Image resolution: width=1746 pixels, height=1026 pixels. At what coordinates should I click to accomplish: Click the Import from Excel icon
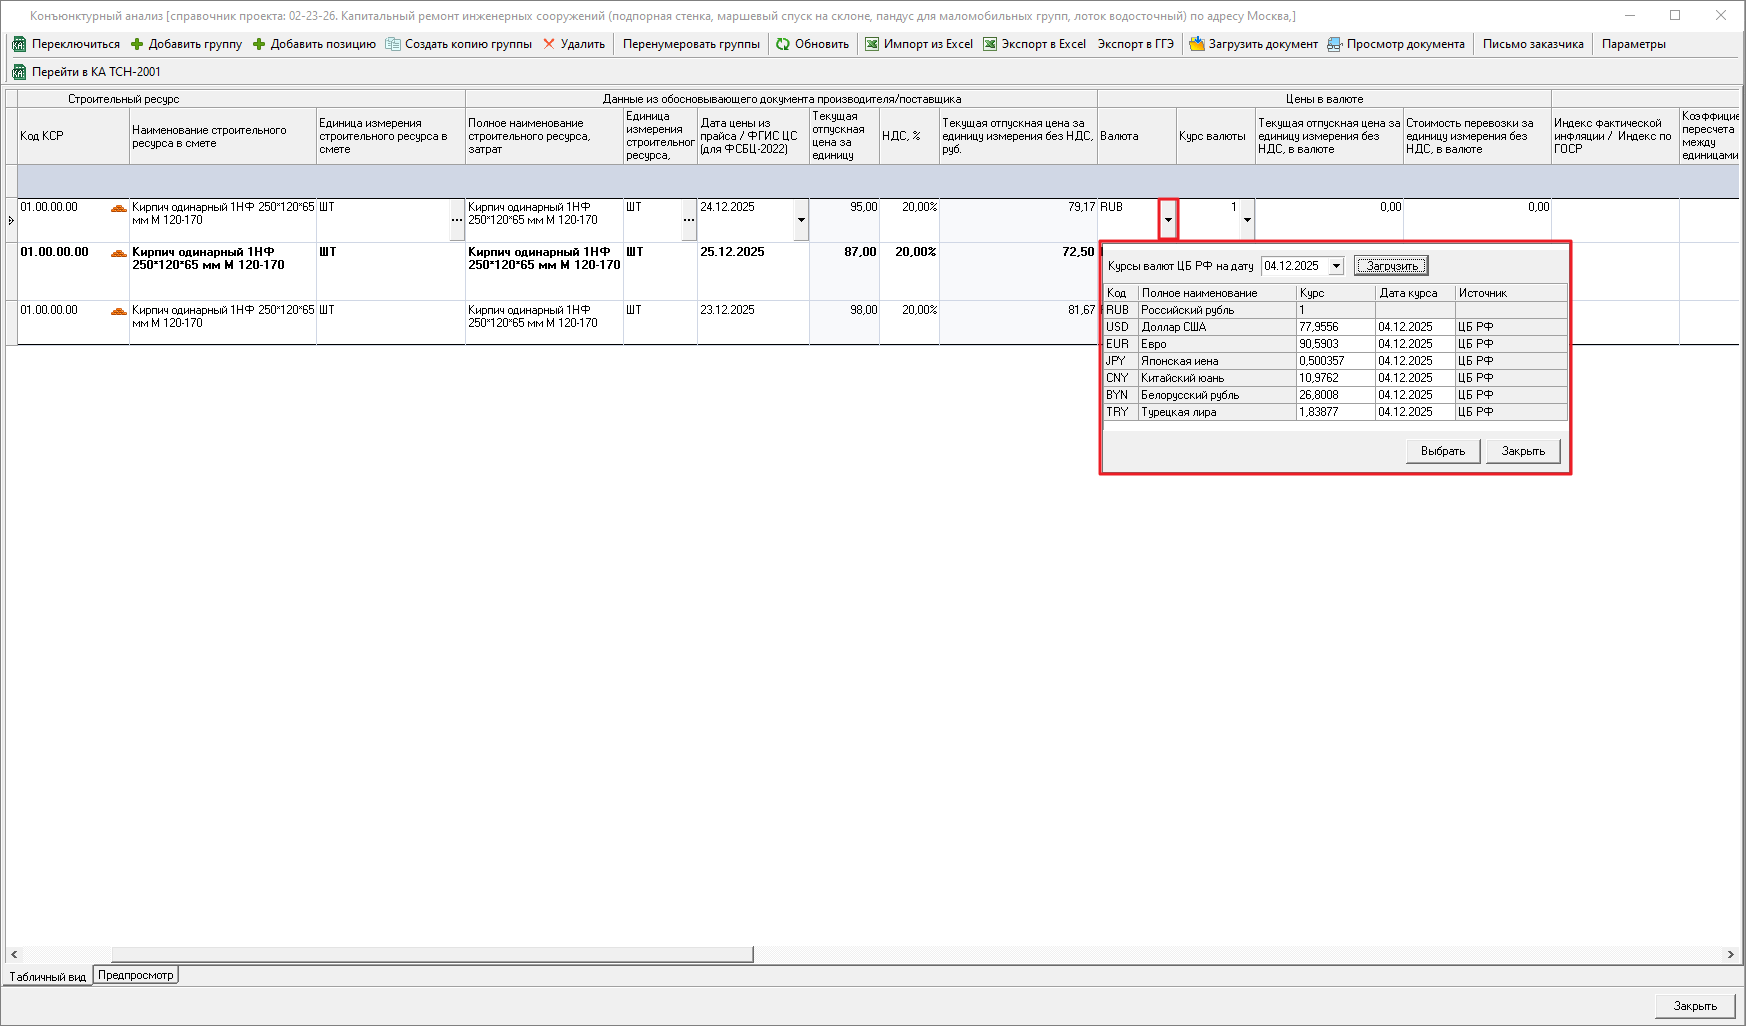(872, 44)
